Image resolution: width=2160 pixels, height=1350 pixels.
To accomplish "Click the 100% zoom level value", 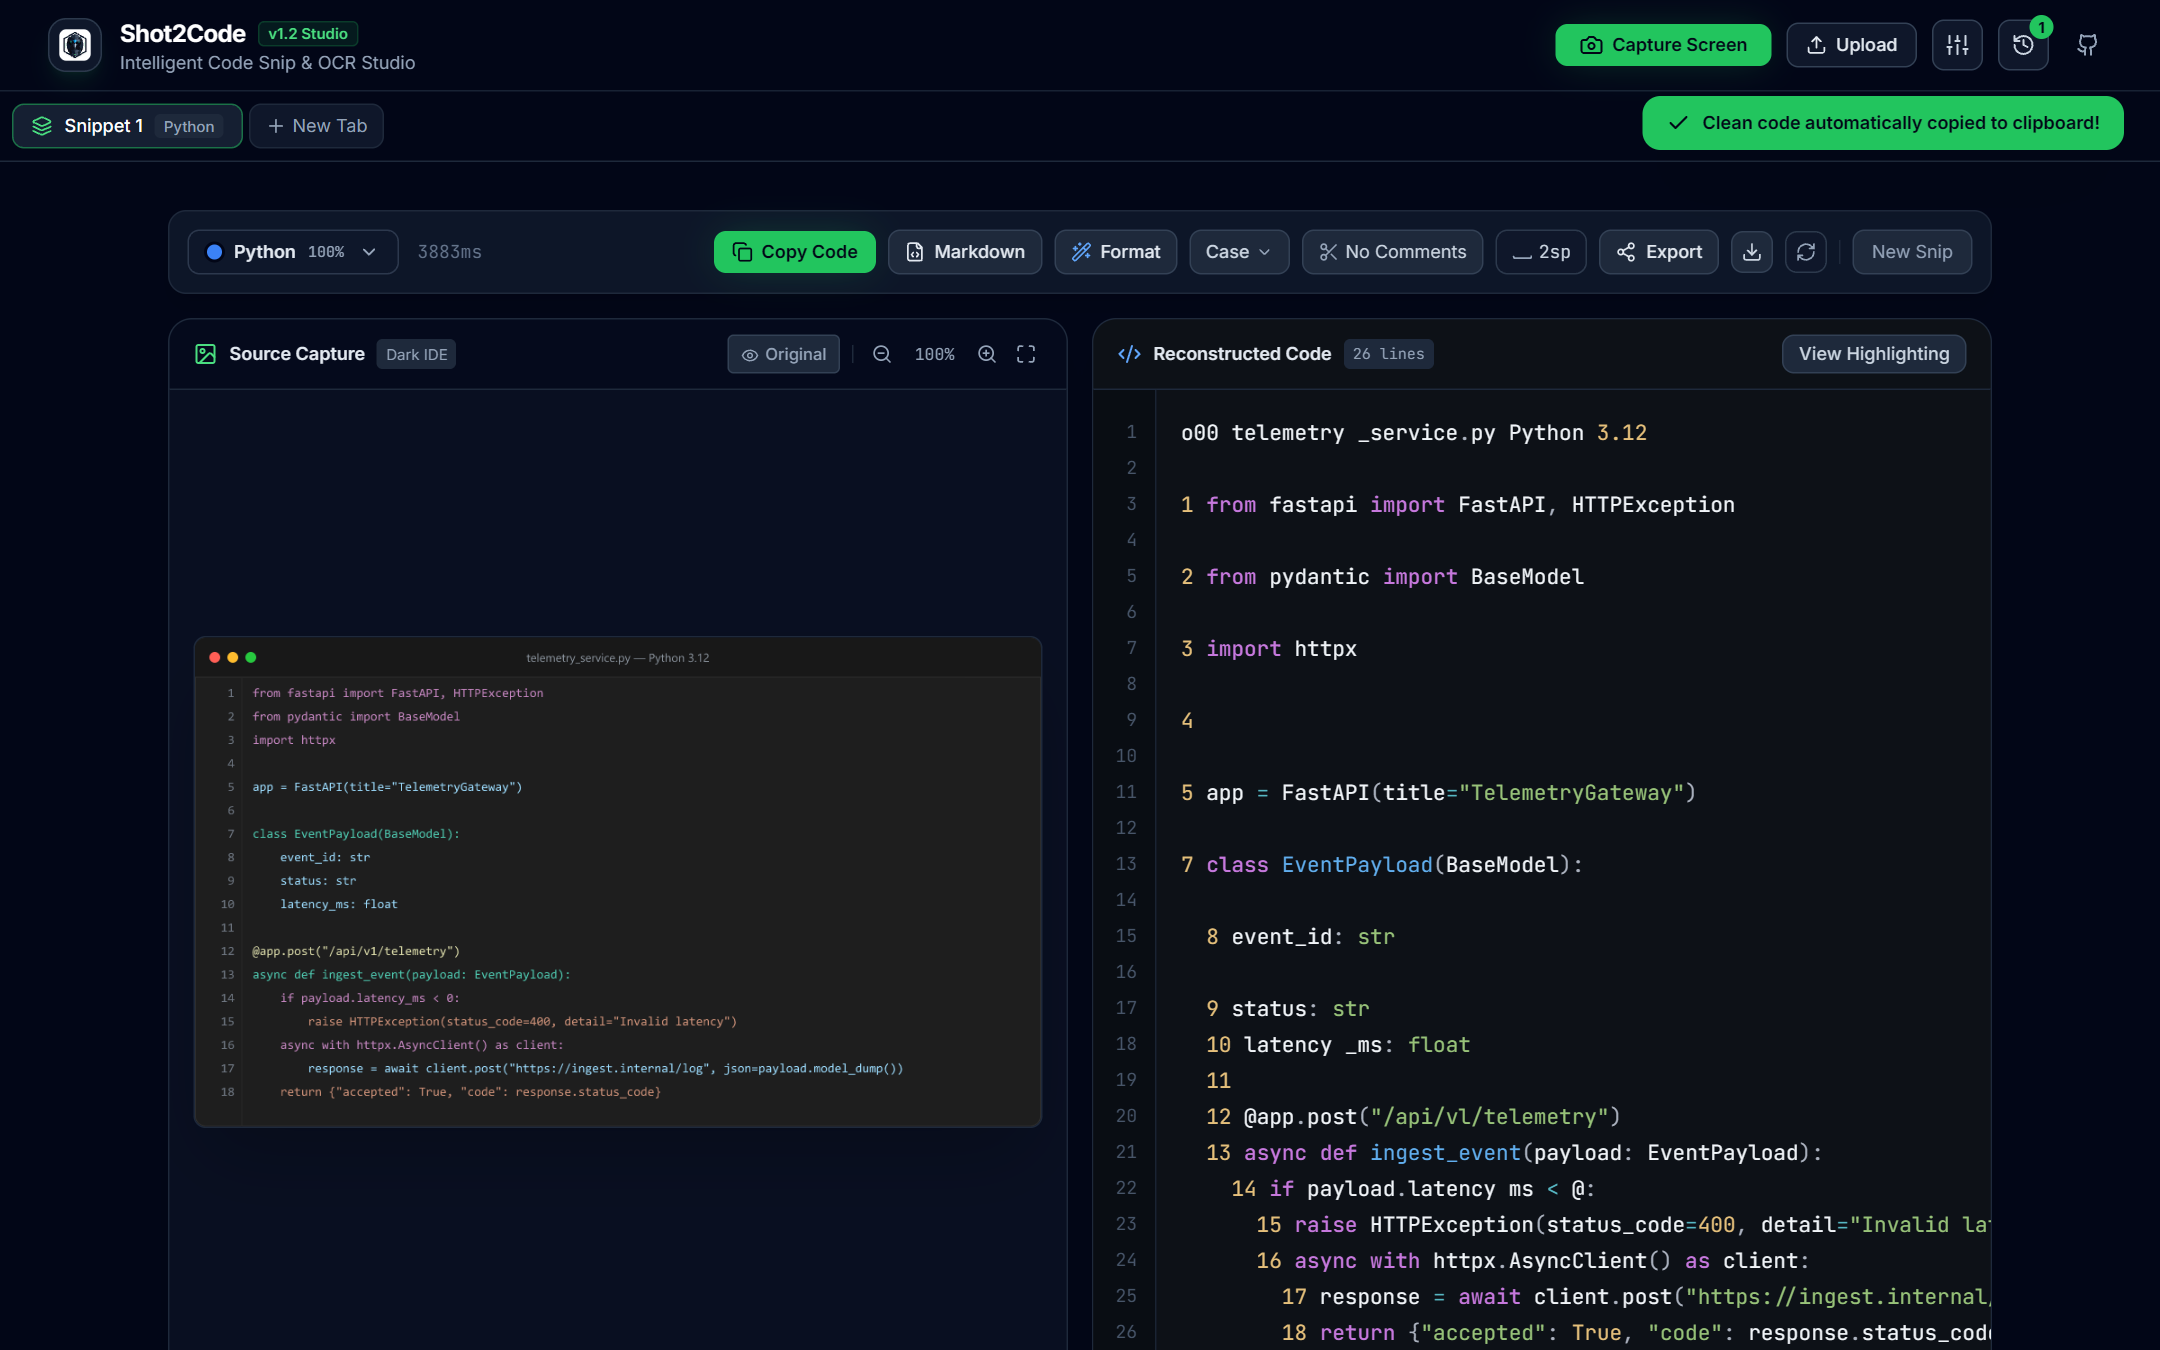I will [x=934, y=354].
